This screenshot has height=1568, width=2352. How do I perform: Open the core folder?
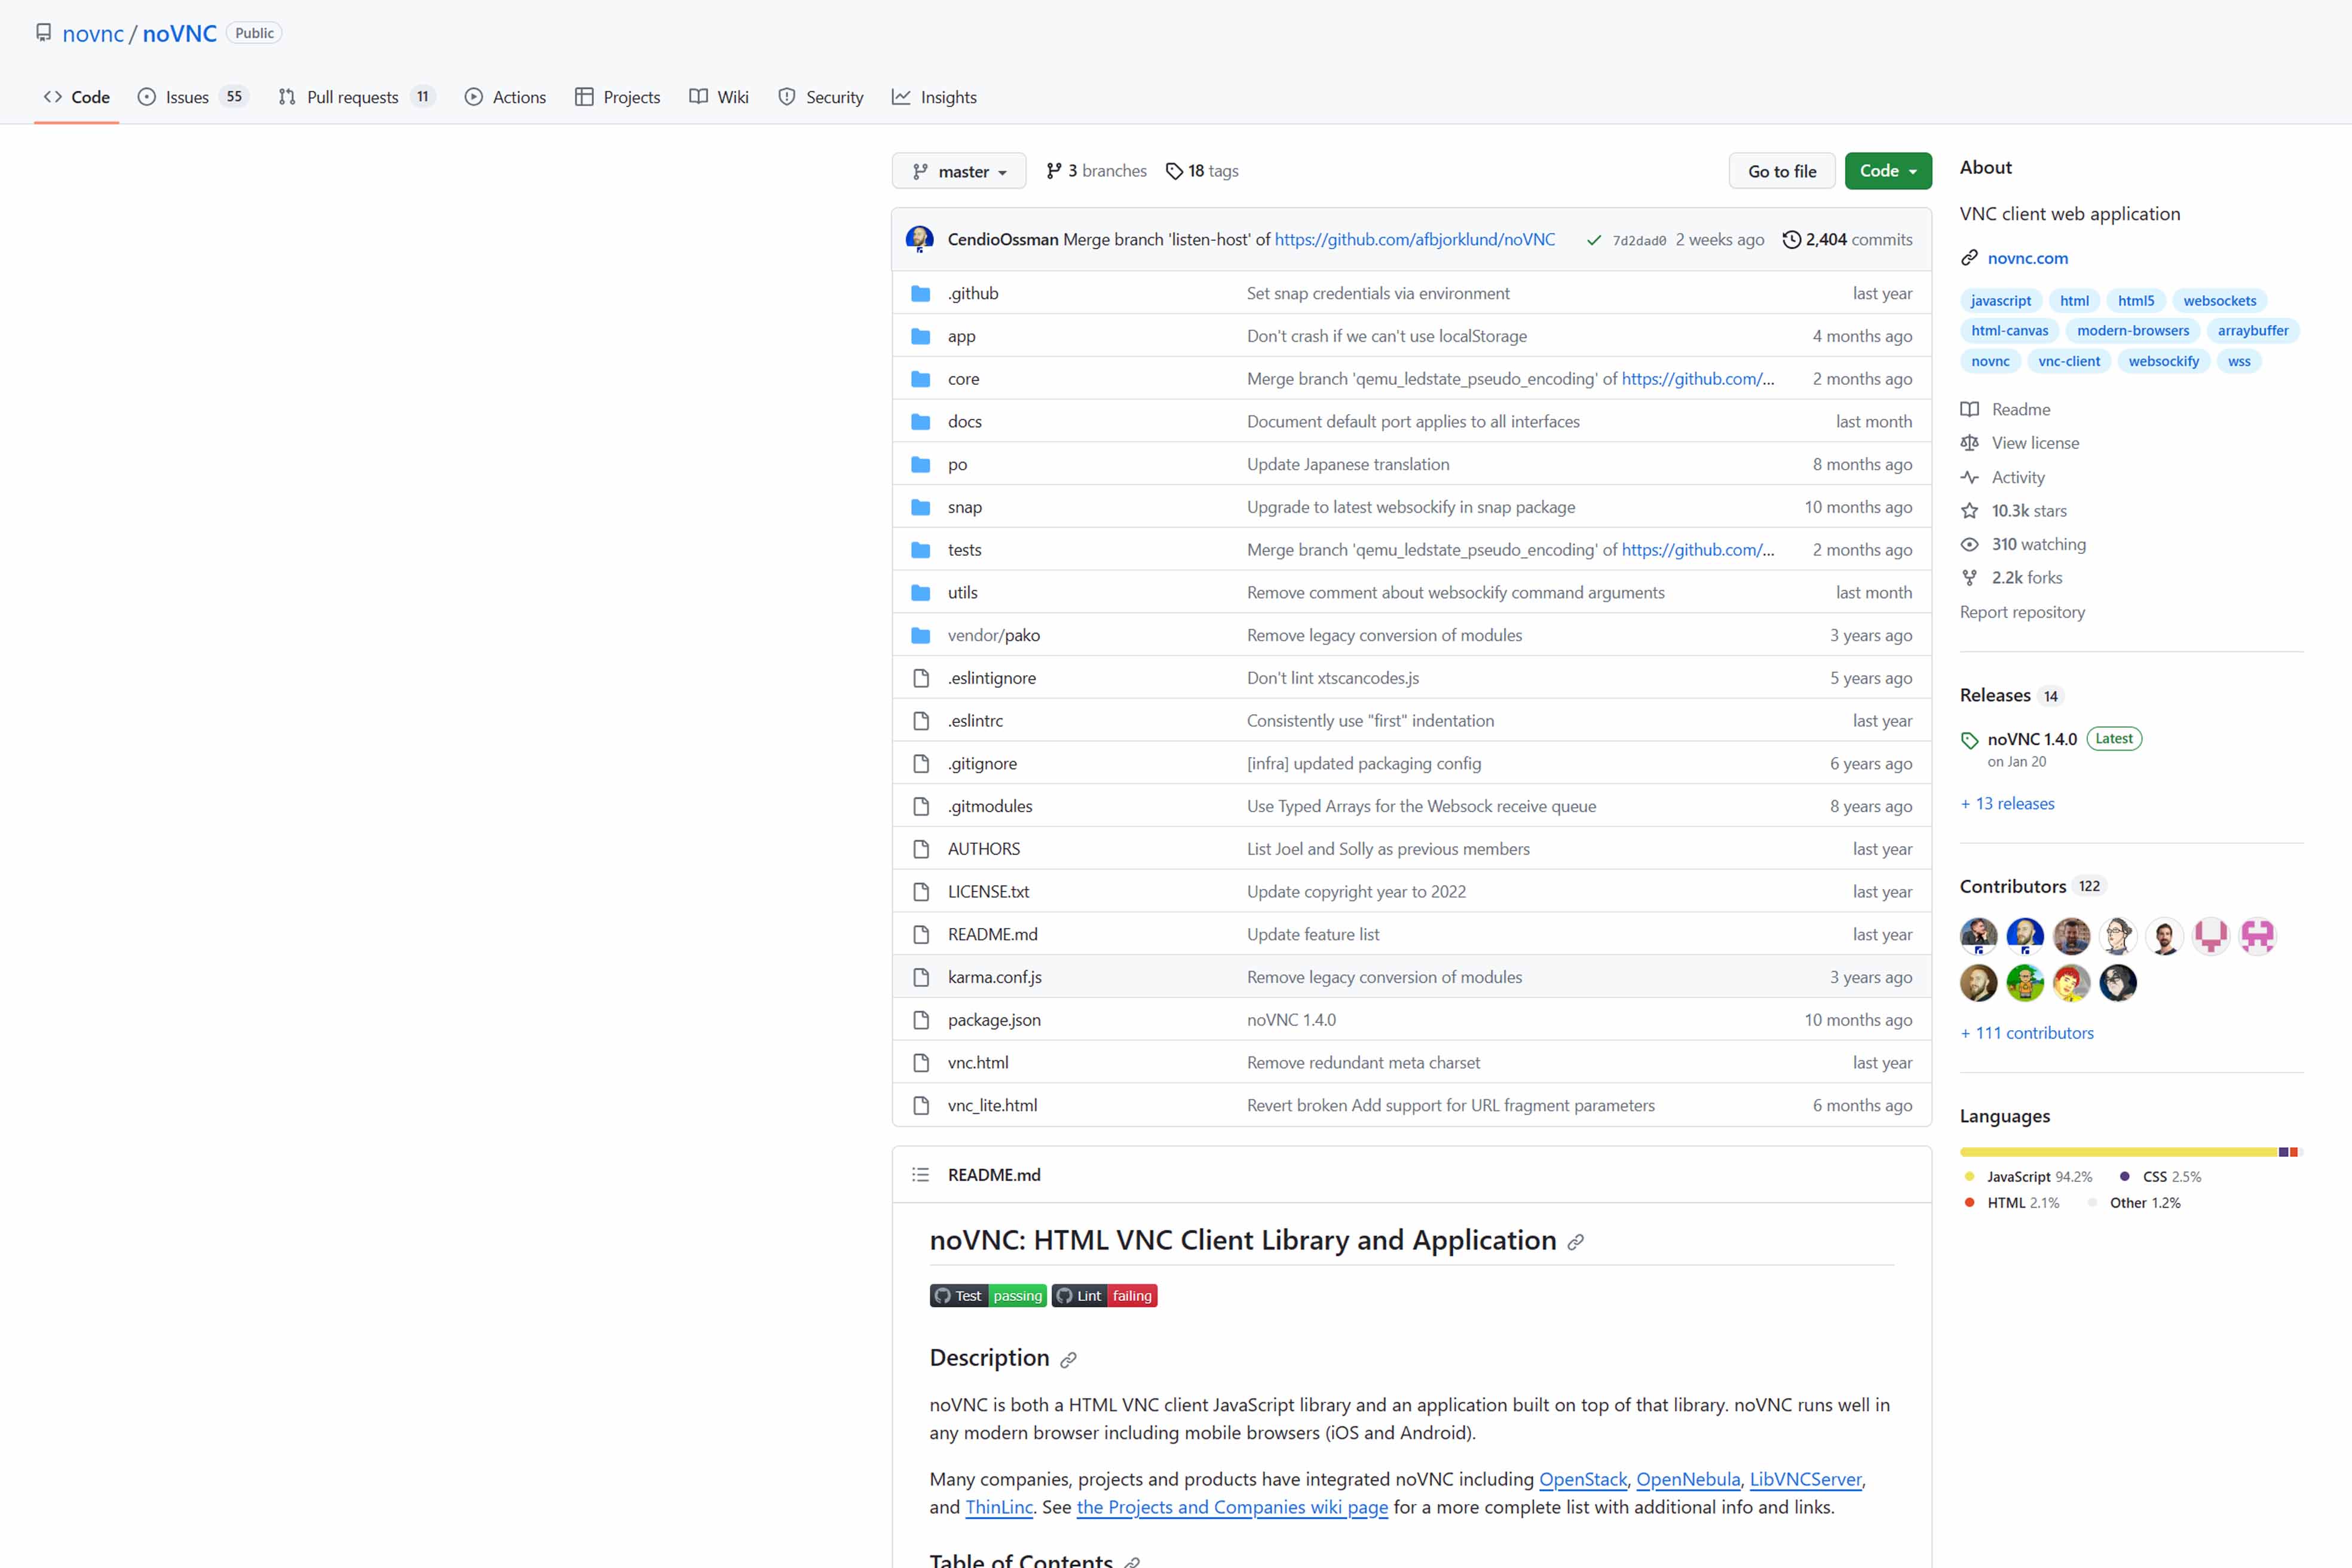tap(963, 379)
